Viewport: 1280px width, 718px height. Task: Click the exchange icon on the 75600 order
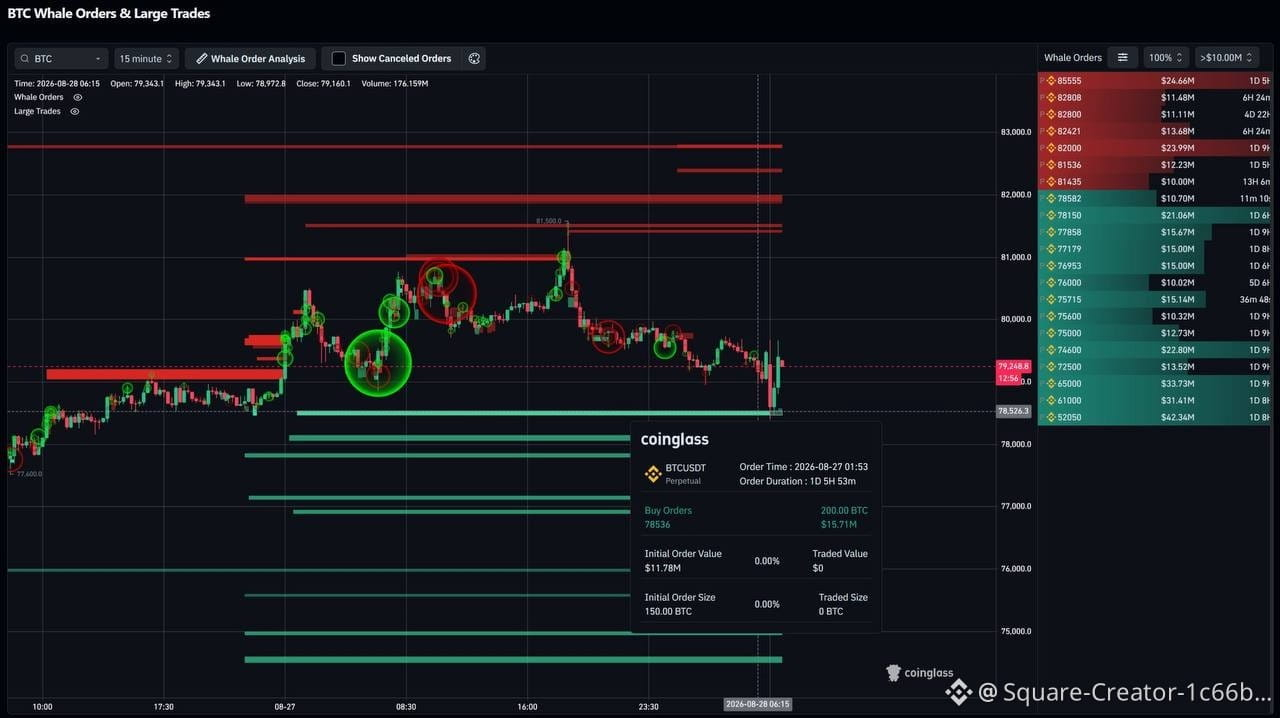(x=1051, y=317)
